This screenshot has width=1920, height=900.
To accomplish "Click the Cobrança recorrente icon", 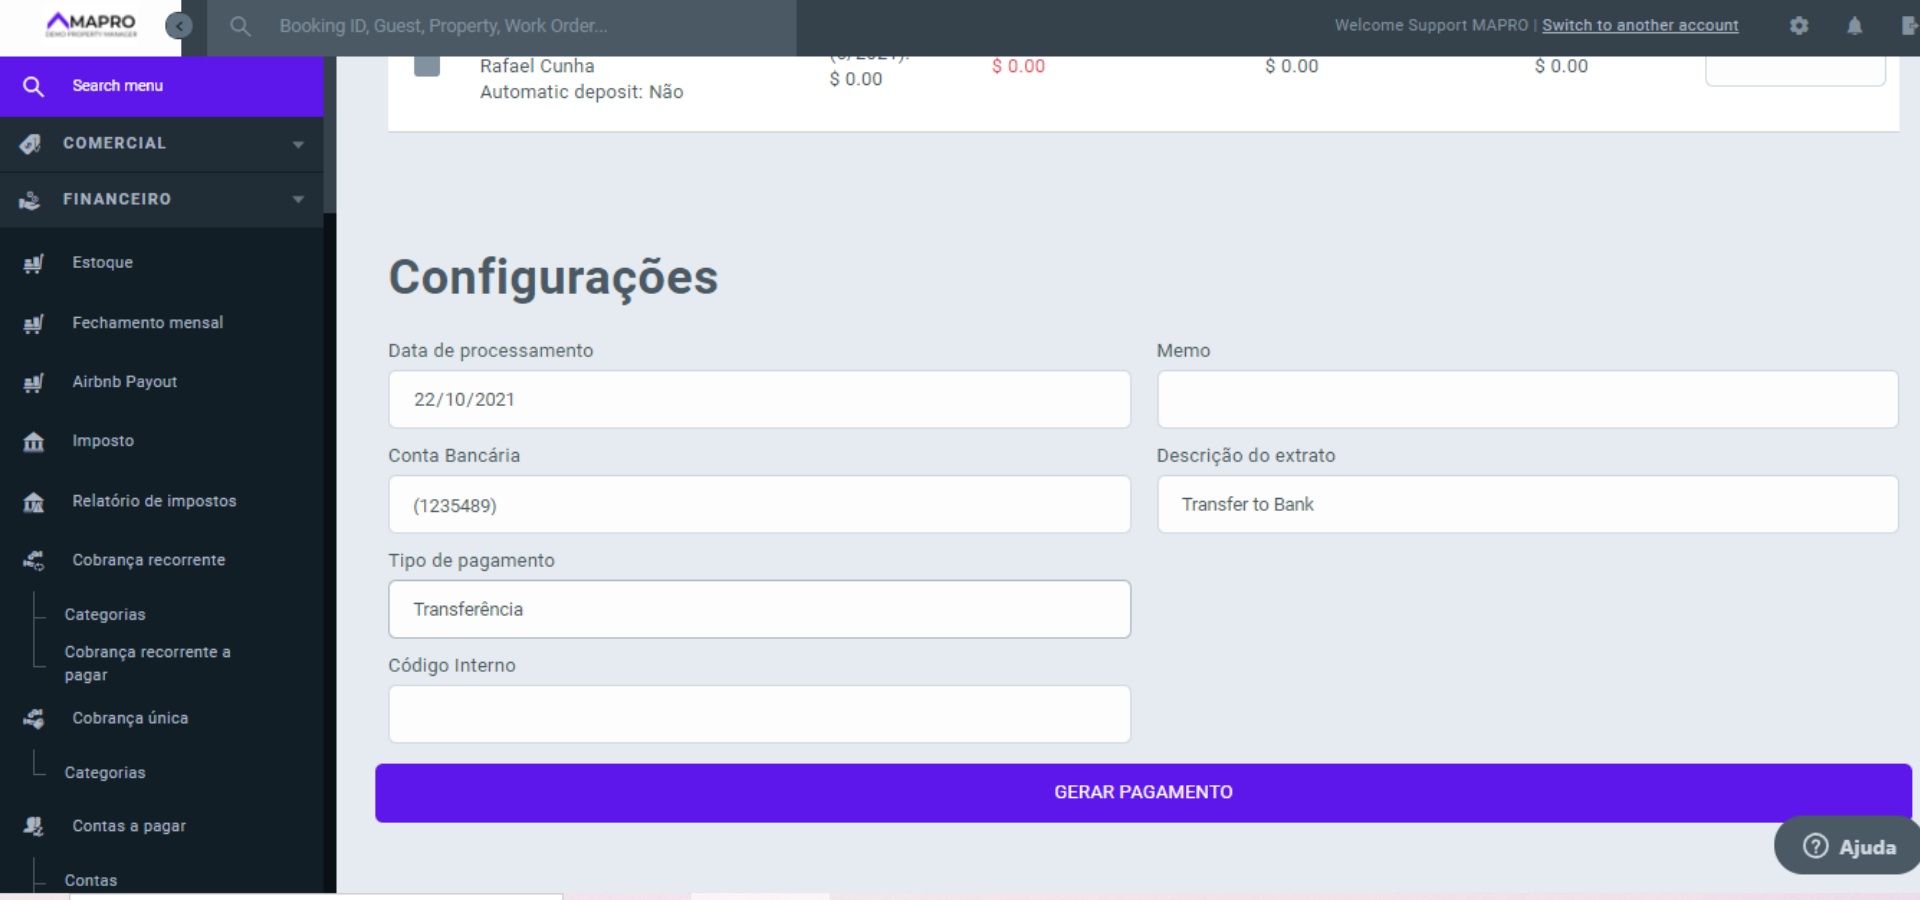I will pos(34,560).
